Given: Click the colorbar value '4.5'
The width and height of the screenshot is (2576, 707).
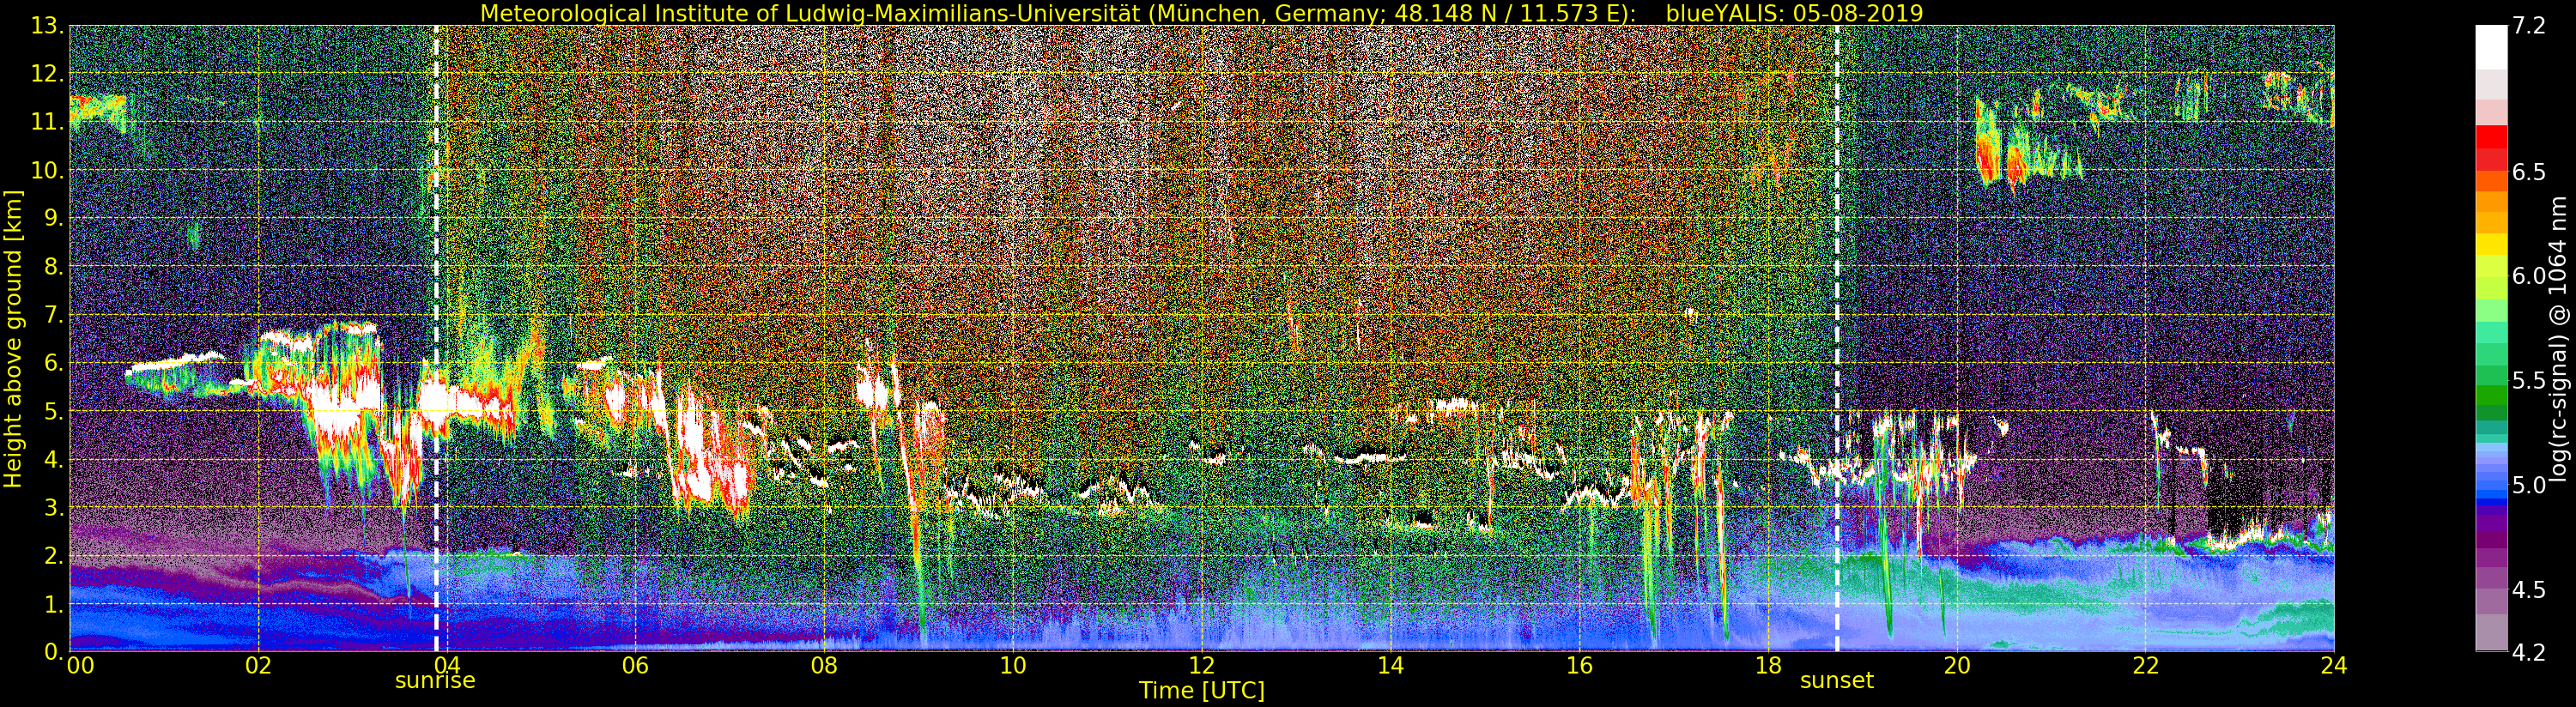Looking at the screenshot, I should click(2529, 590).
